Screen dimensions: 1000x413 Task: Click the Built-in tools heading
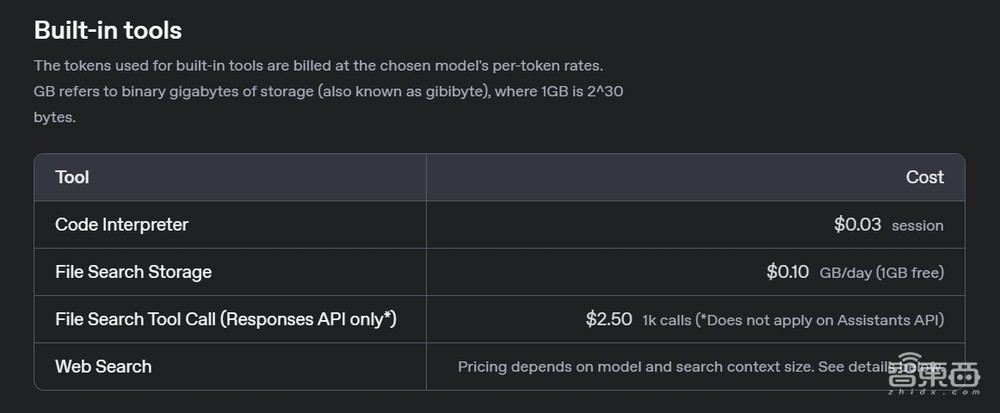pos(108,30)
